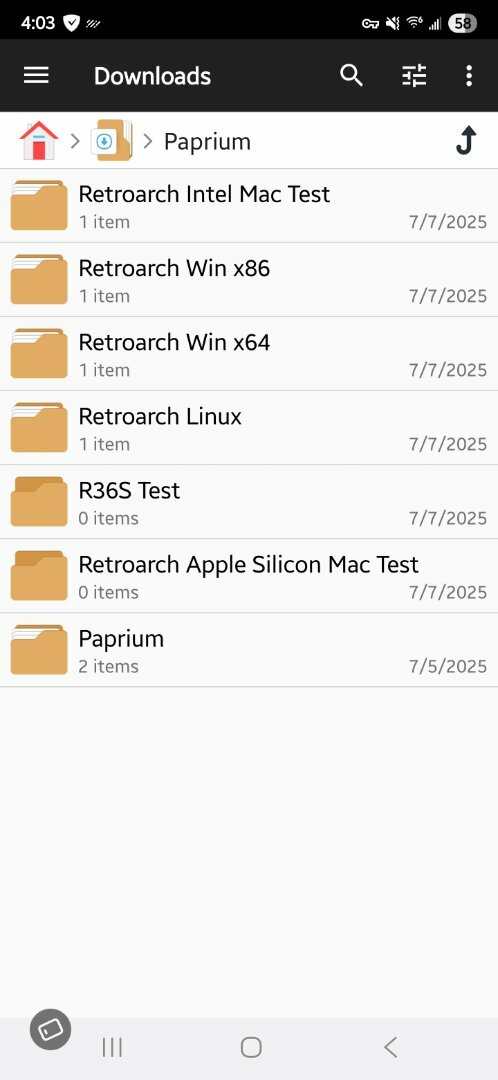Tap the search magnifier icon
Image resolution: width=498 pixels, height=1080 pixels.
click(x=351, y=75)
